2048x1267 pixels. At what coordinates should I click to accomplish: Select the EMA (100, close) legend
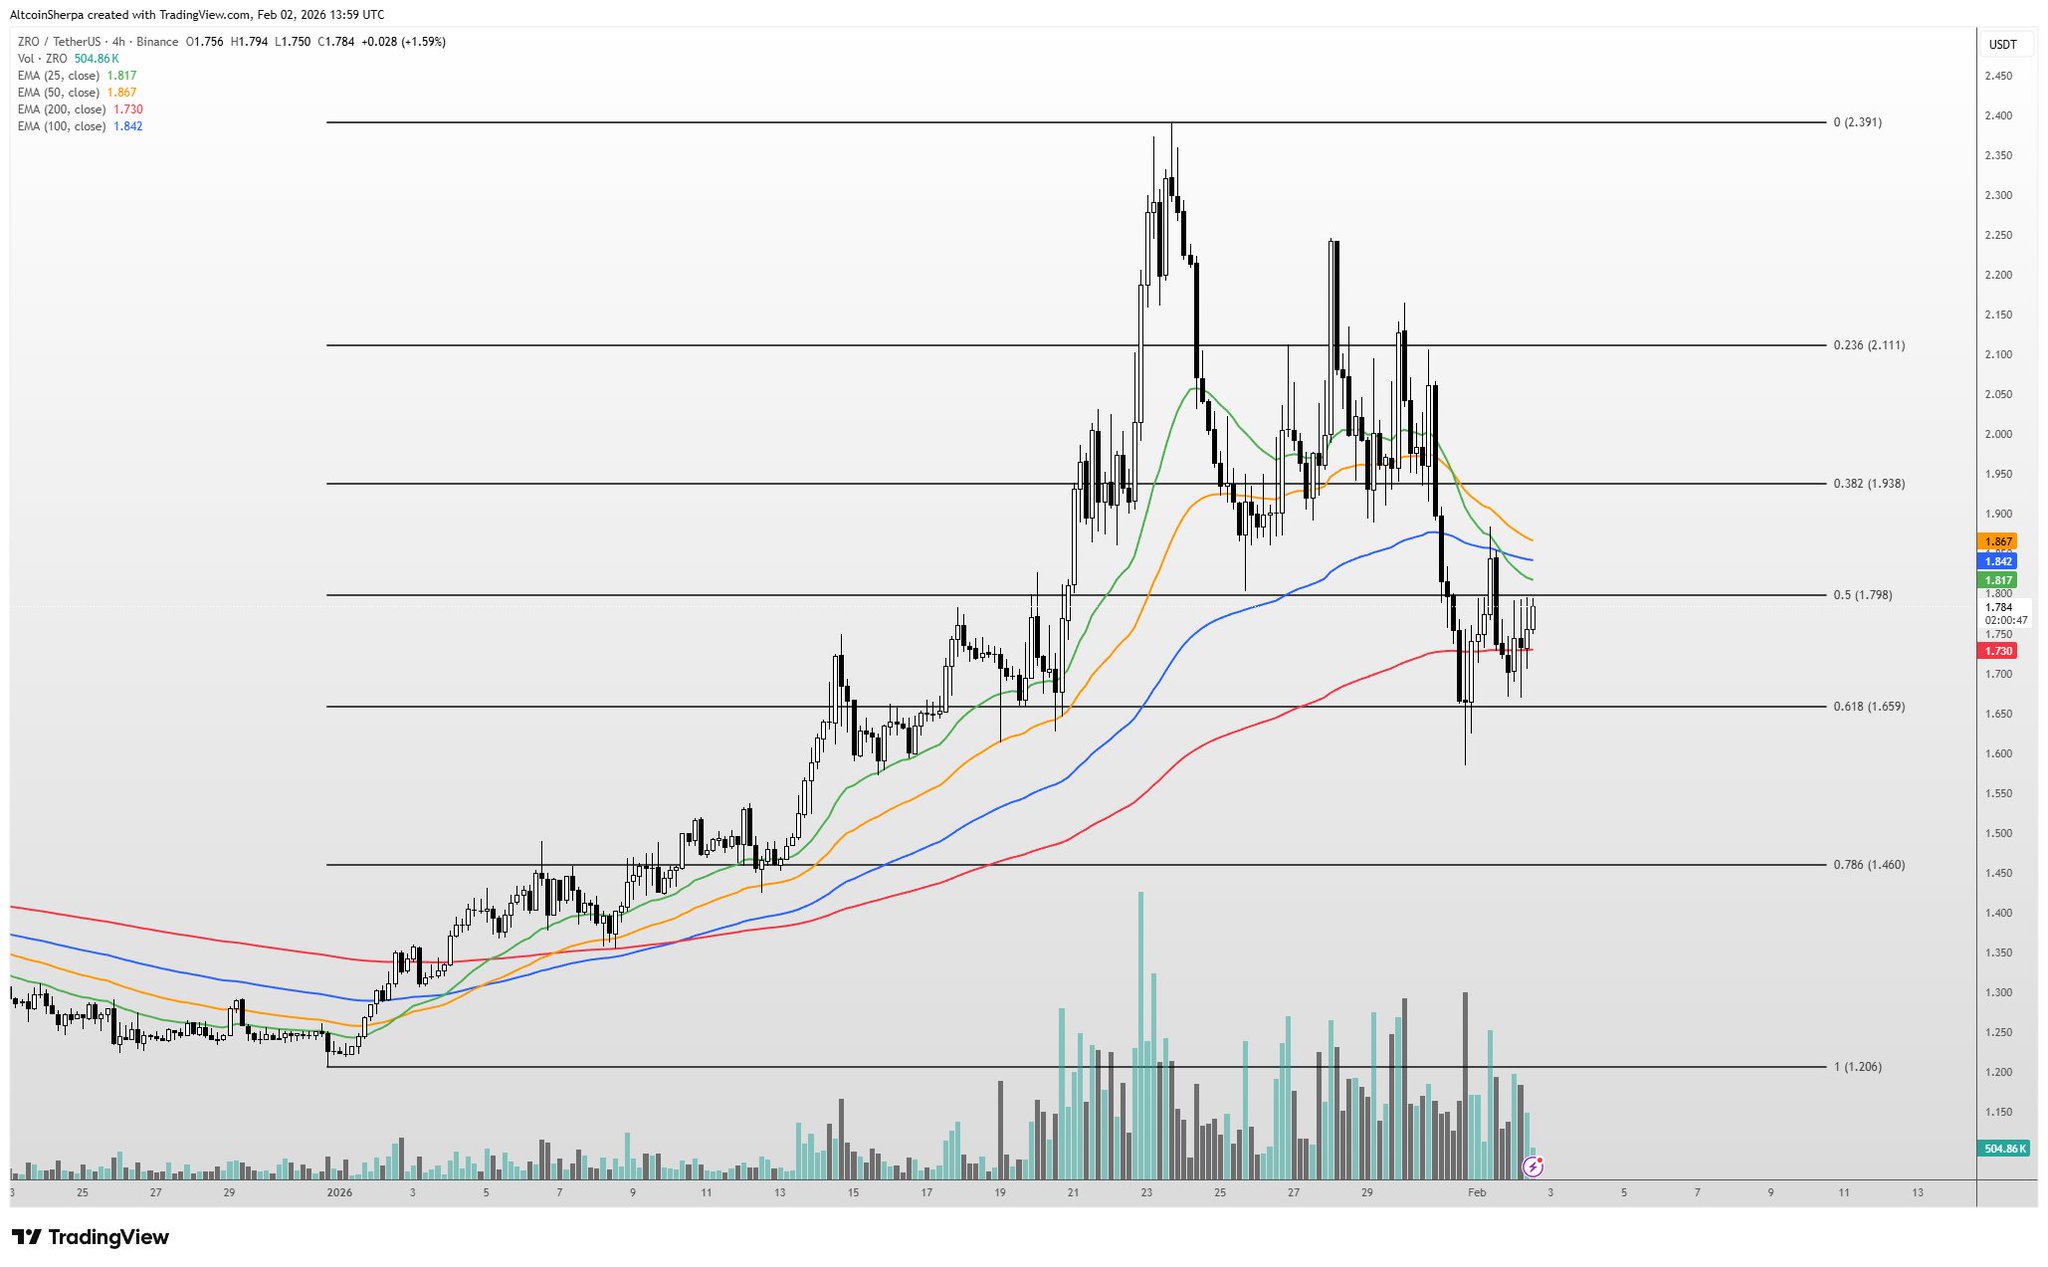(x=62, y=127)
